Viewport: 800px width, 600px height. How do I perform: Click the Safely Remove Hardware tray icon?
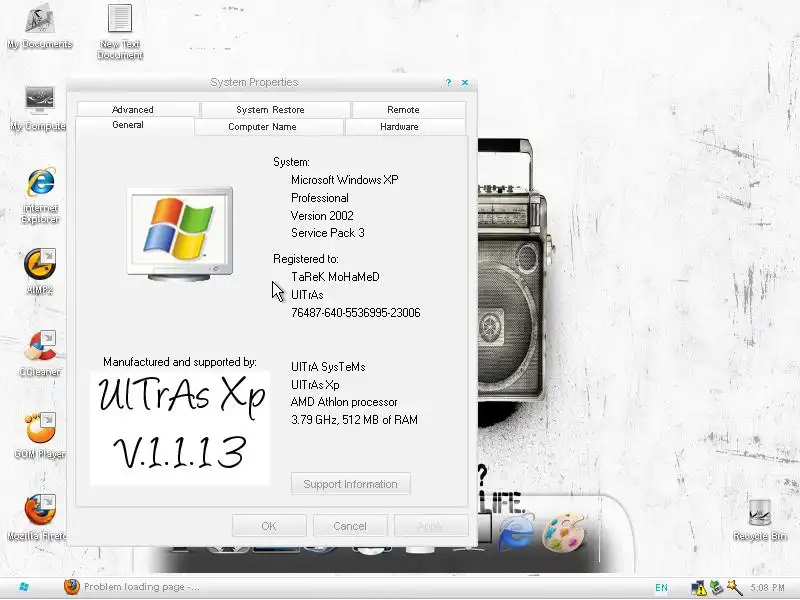click(x=716, y=587)
